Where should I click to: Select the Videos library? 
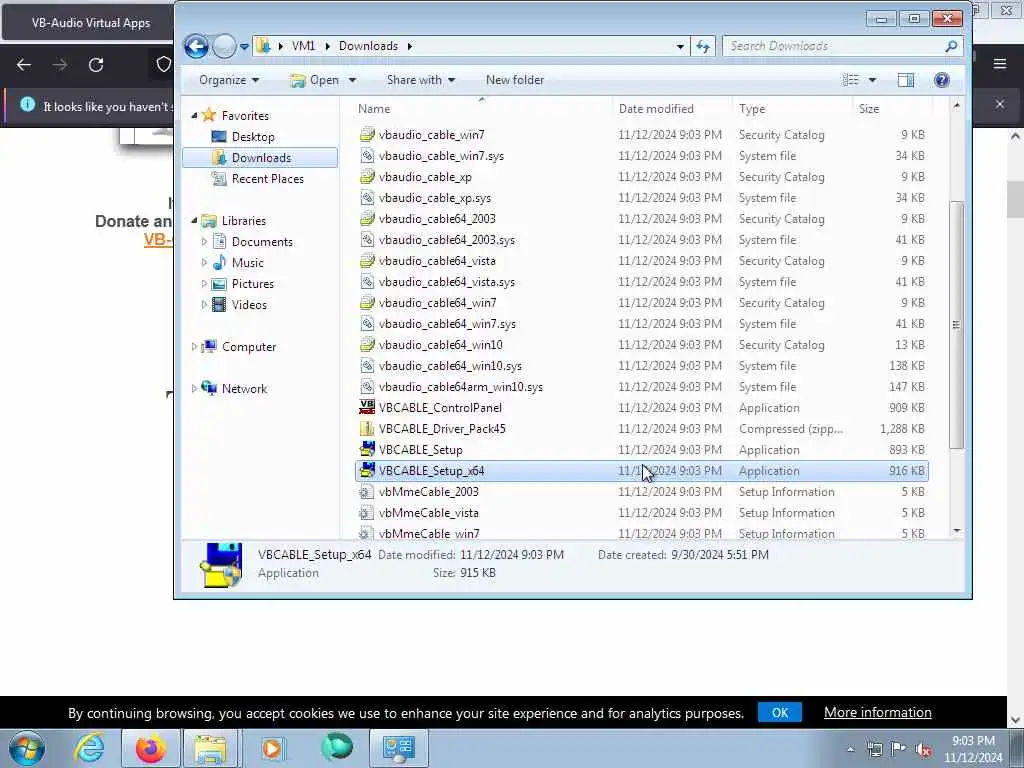(x=249, y=304)
